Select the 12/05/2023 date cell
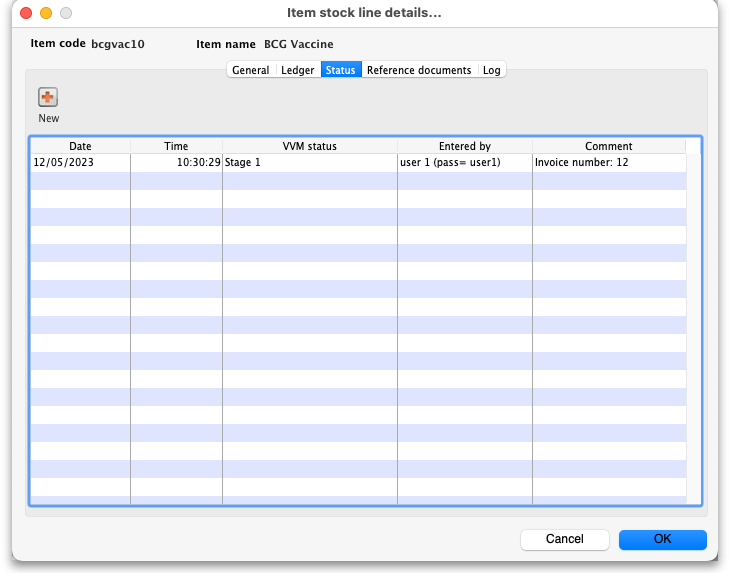This screenshot has height=573, width=730. (x=64, y=162)
